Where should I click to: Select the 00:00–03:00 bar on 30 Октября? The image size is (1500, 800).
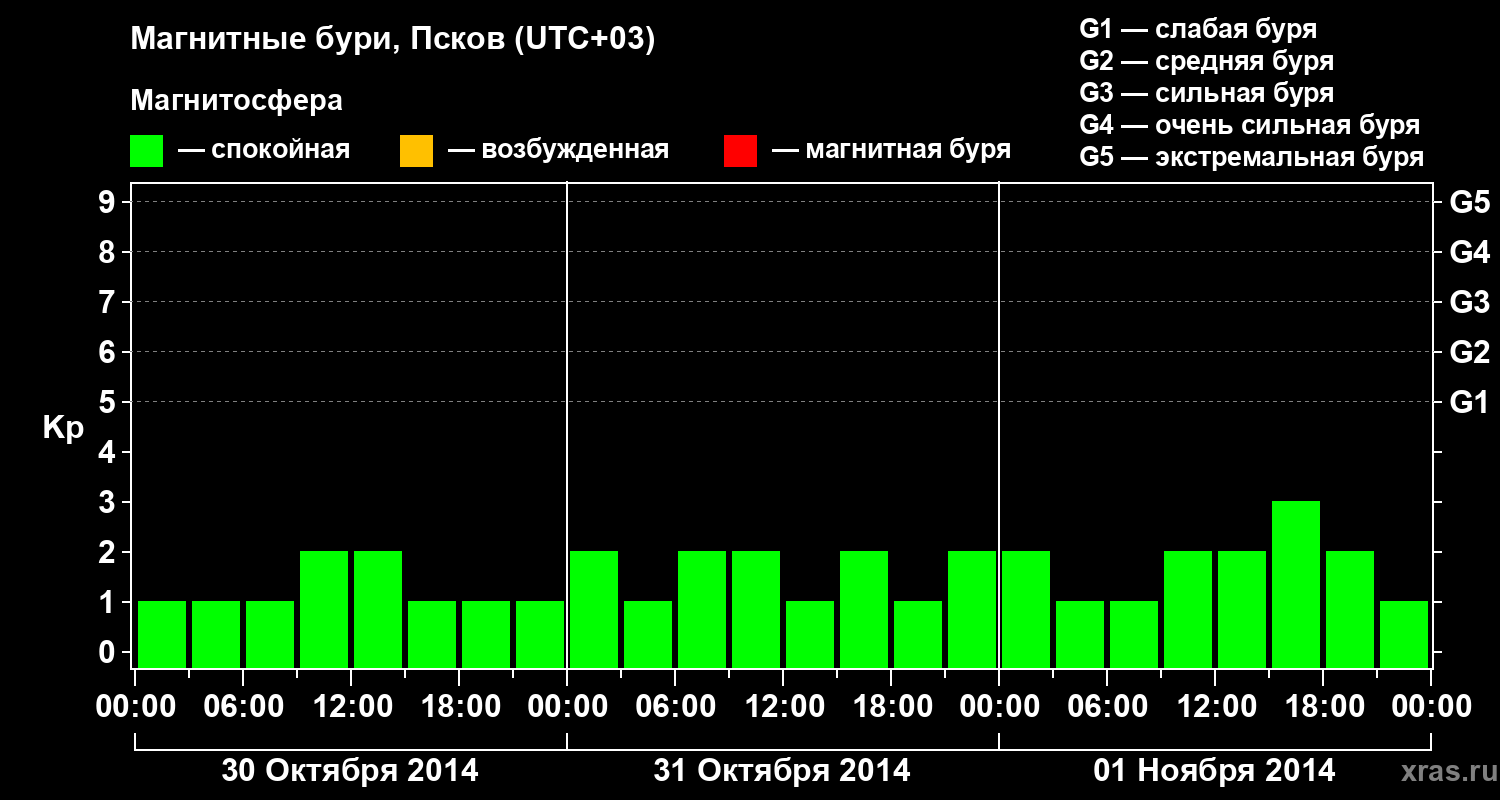[x=162, y=634]
